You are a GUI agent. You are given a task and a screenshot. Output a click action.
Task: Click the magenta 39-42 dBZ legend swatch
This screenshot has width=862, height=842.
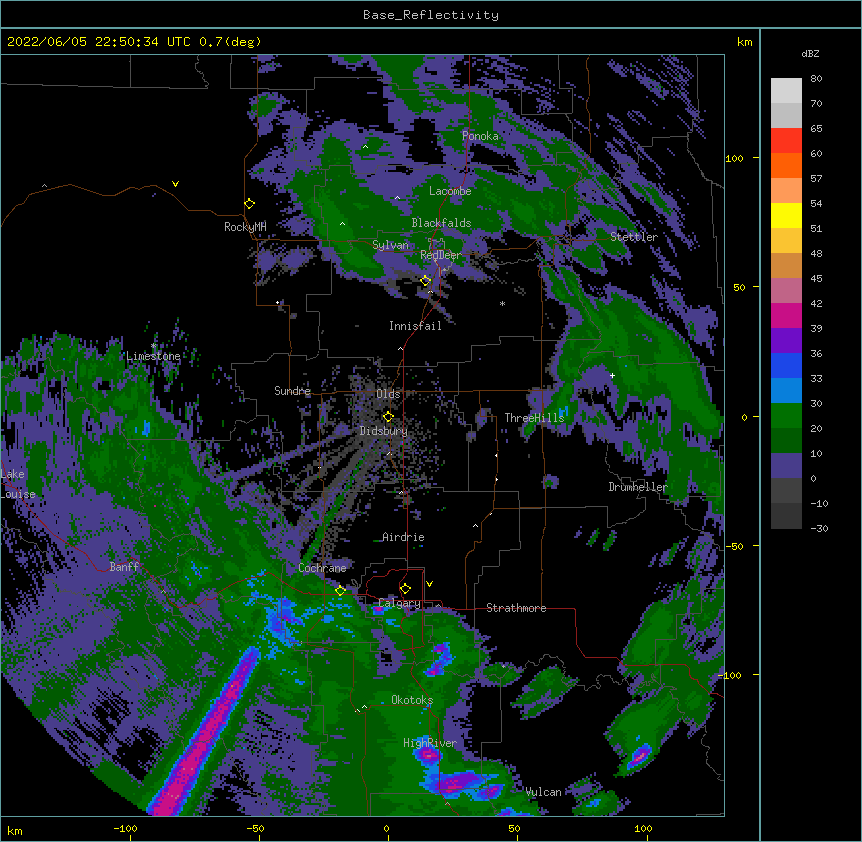[786, 315]
